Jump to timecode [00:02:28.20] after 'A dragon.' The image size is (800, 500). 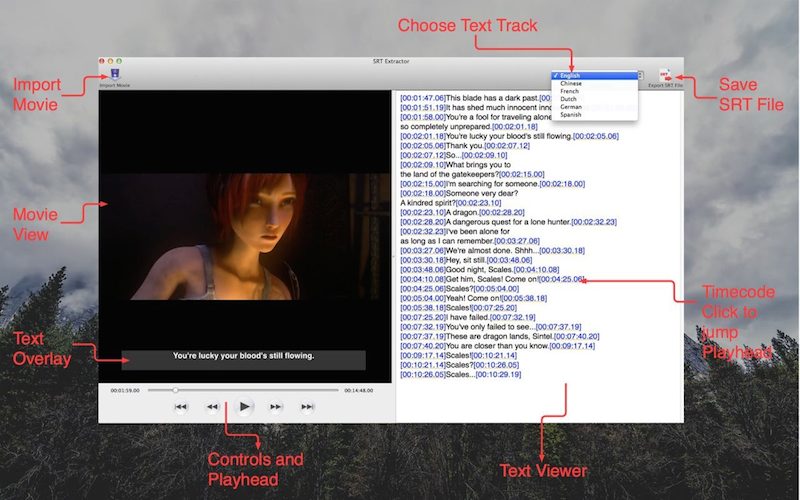502,212
